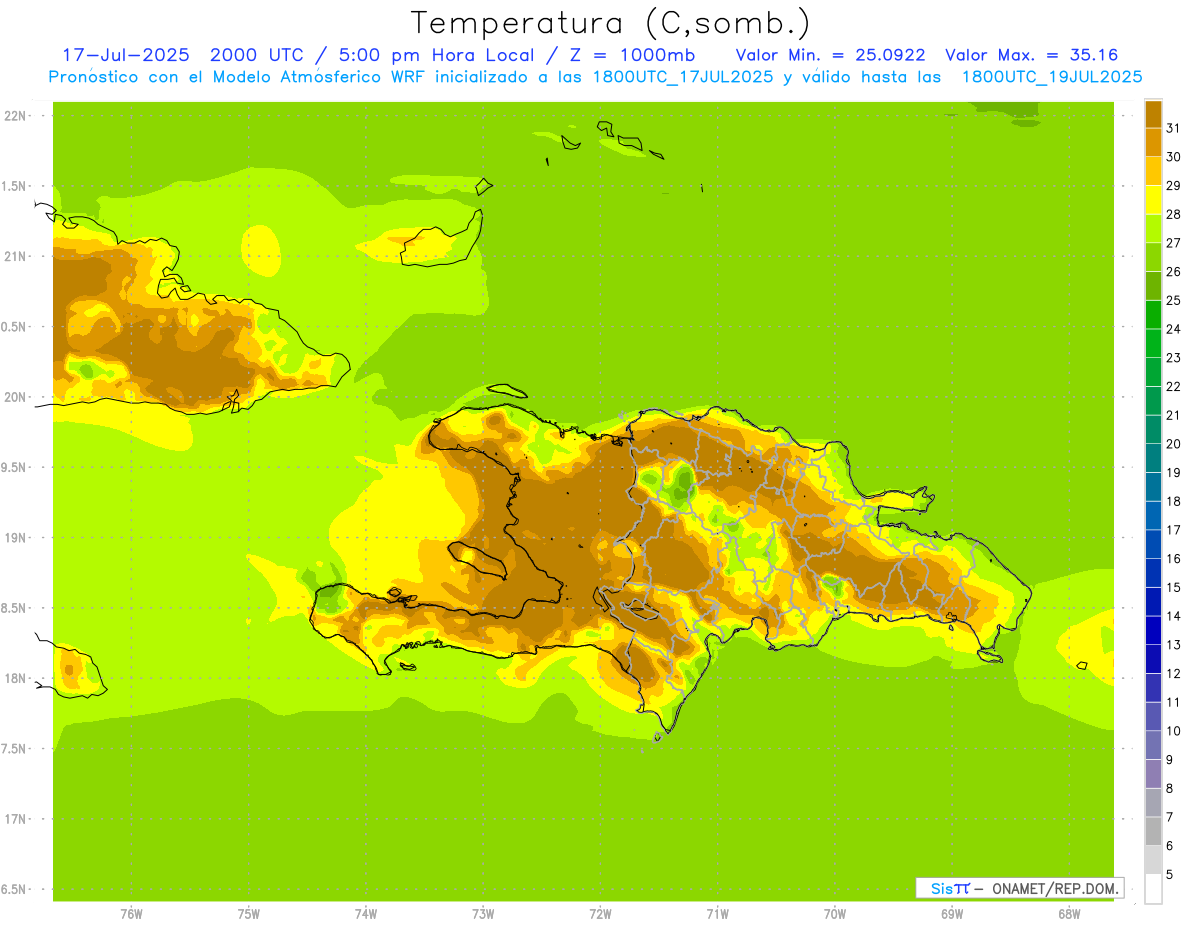Pick the dark brown swatch above 31
1200x927 pixels.
click(x=1153, y=114)
